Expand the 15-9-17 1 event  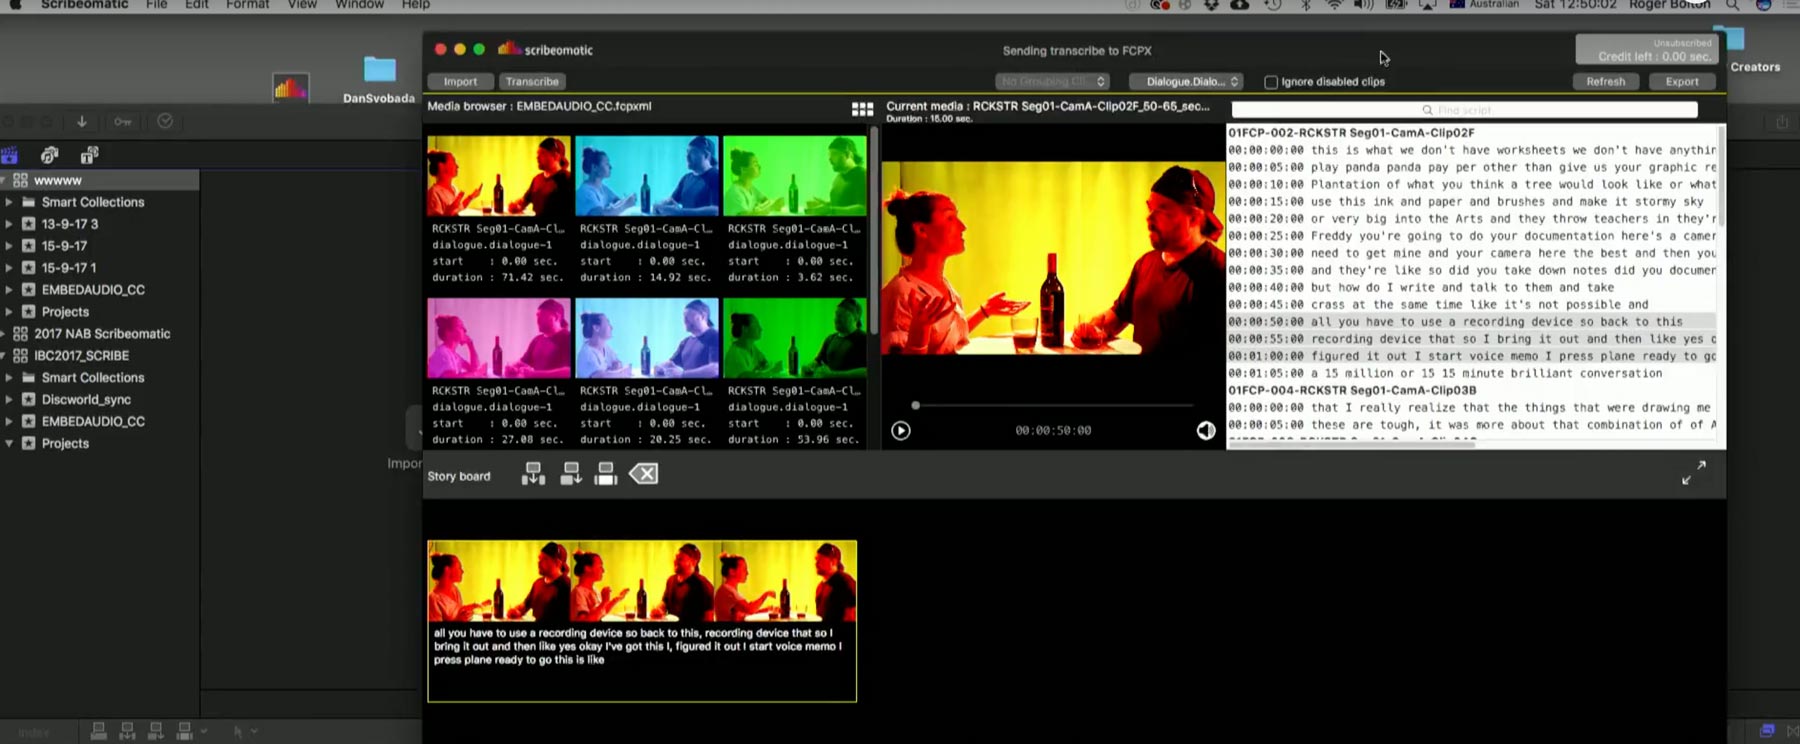9,268
